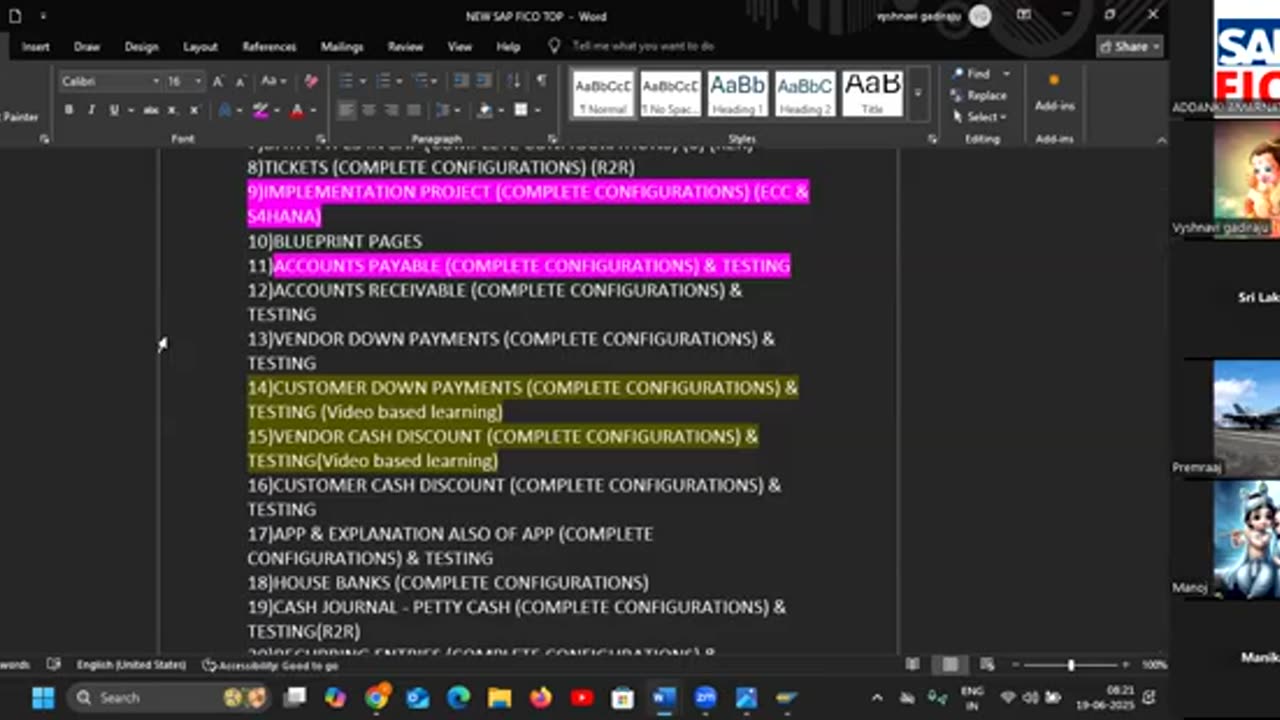Apply numbered list formatting

tap(385, 81)
